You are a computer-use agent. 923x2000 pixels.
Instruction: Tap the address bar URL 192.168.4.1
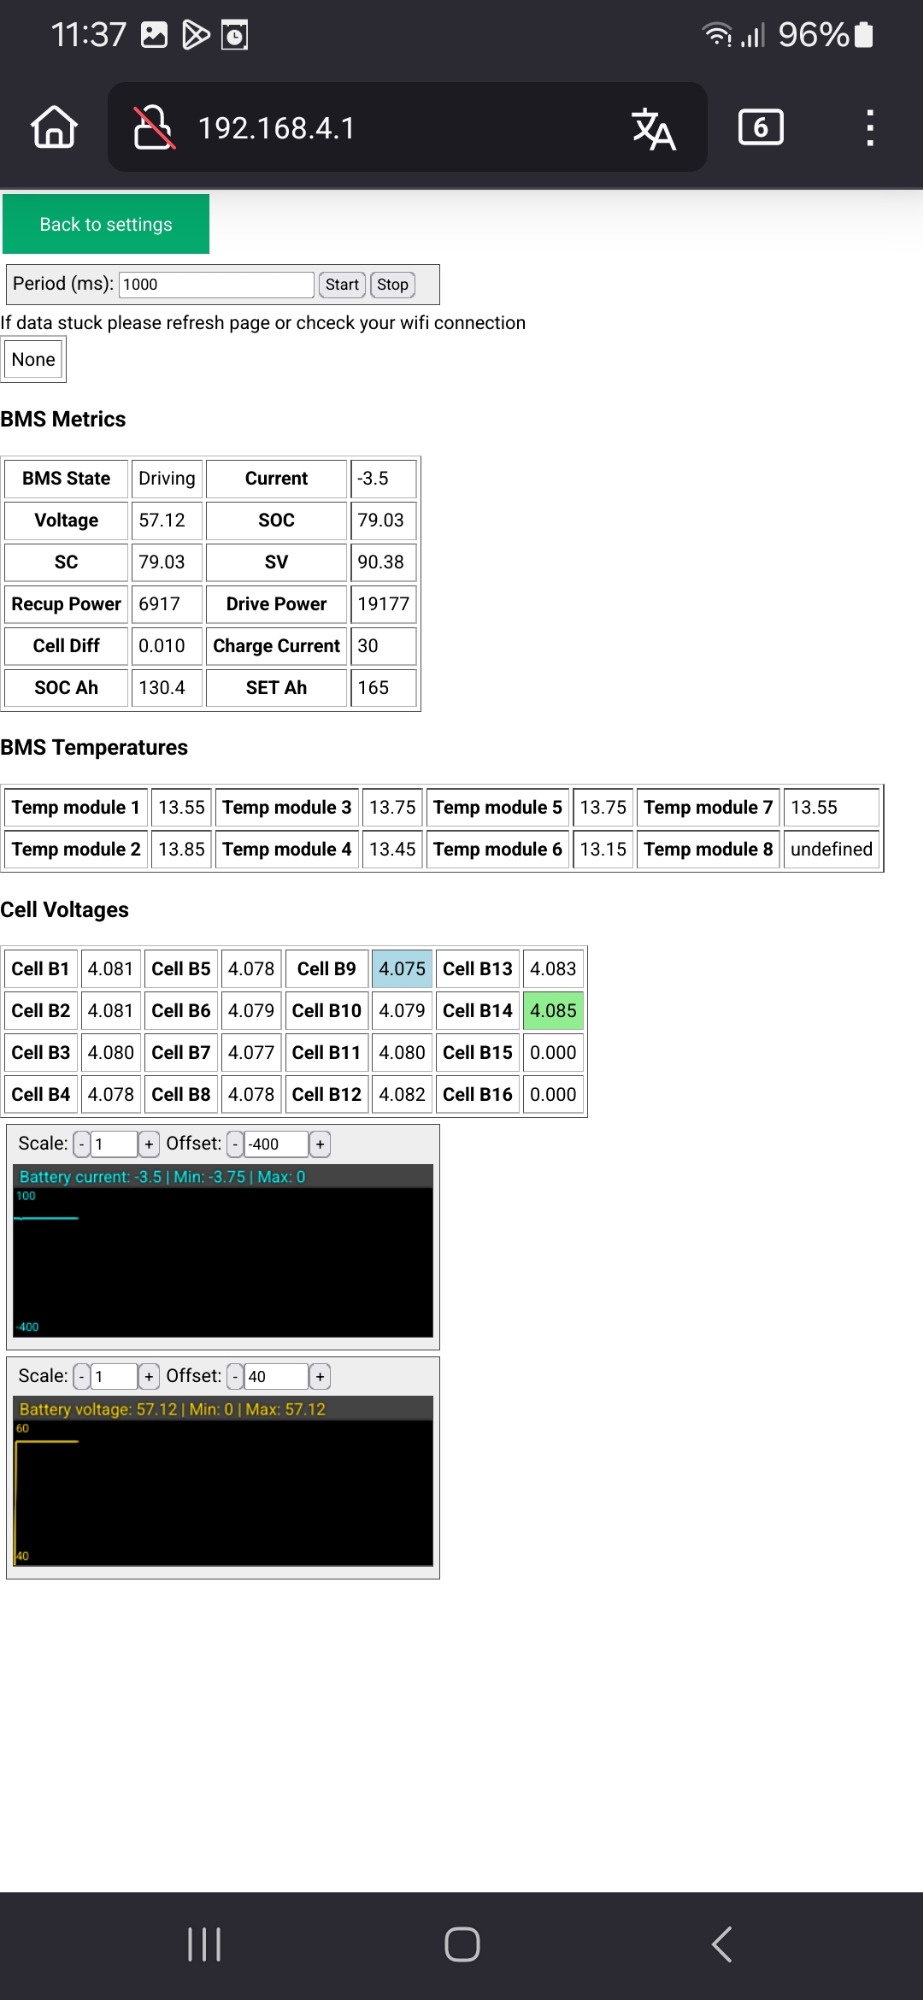tap(276, 129)
